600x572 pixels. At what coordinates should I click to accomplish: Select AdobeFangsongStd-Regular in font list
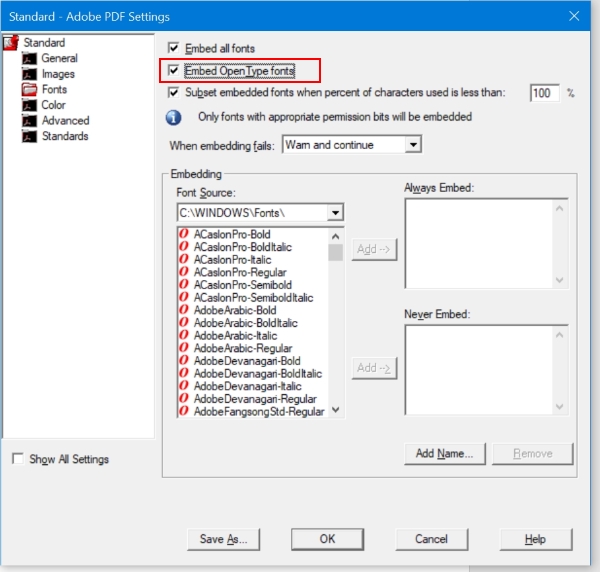259,411
